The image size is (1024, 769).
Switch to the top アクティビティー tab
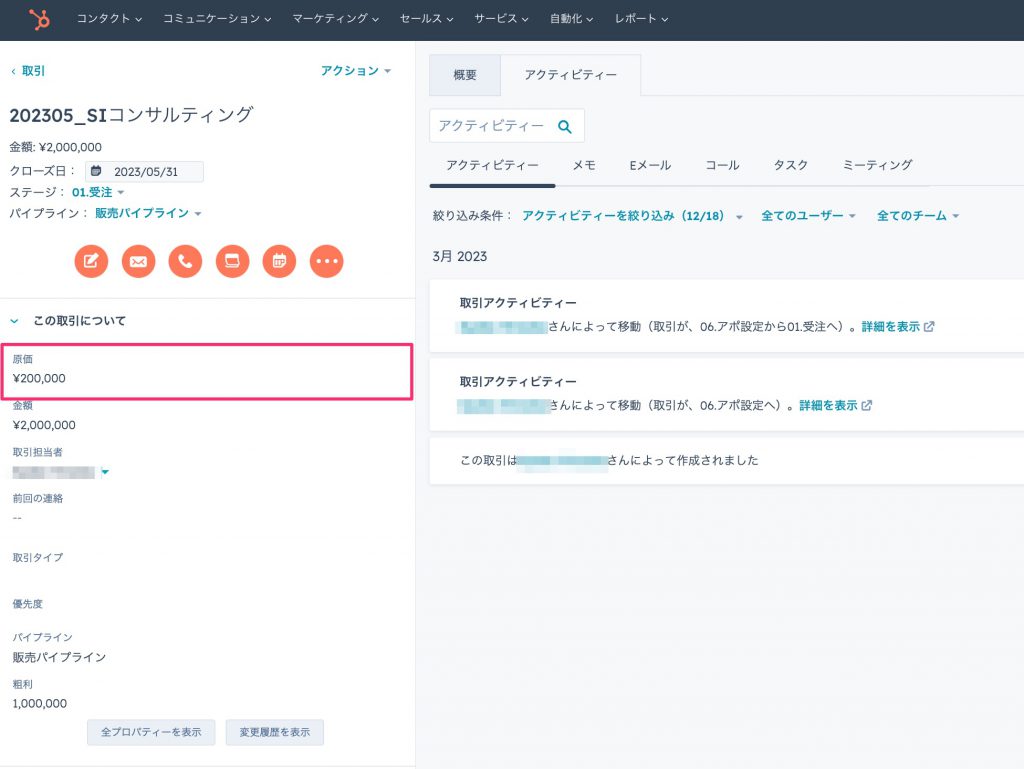[x=571, y=75]
